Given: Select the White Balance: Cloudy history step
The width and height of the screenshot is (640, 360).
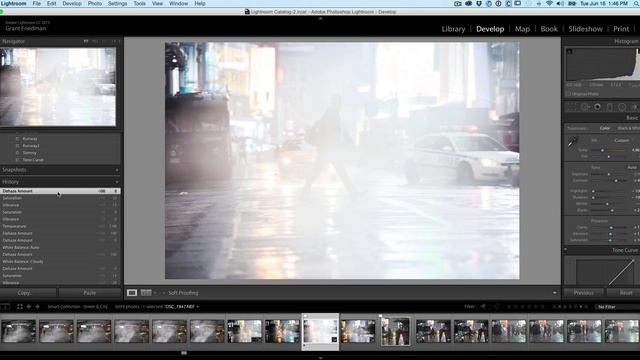Looking at the screenshot, I should [x=60, y=262].
